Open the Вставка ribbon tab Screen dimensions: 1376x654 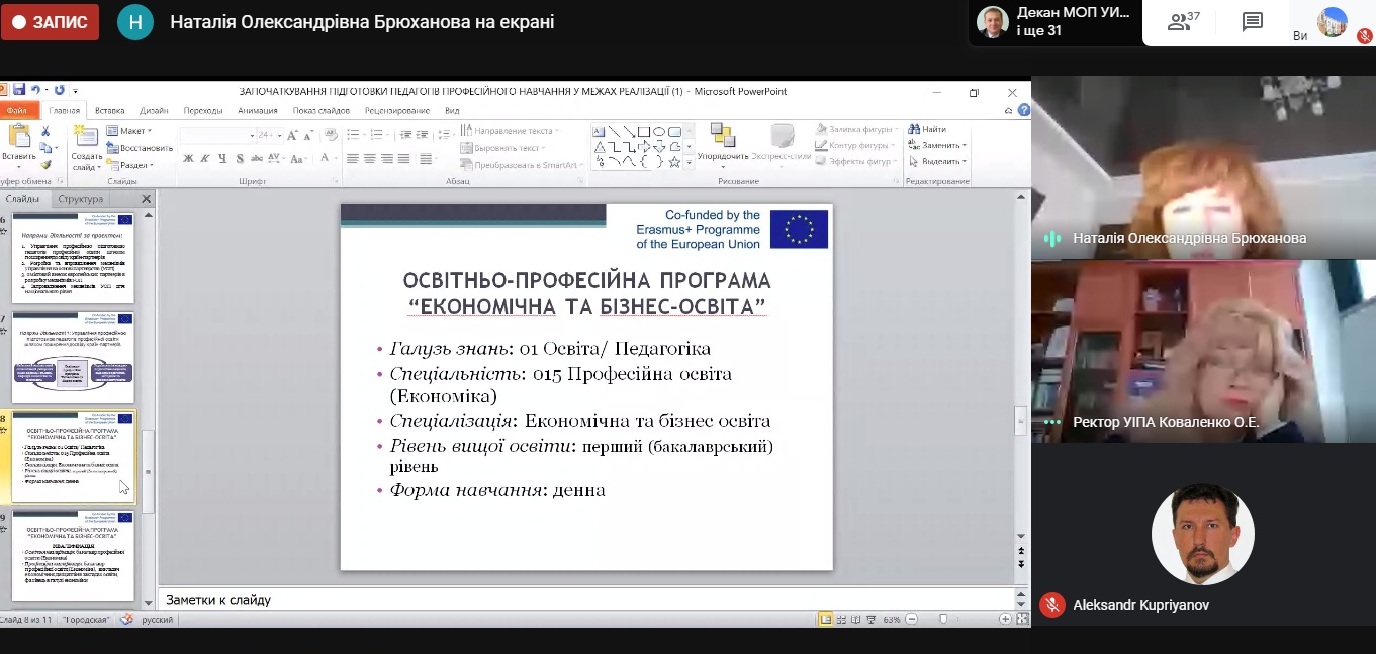tap(110, 110)
